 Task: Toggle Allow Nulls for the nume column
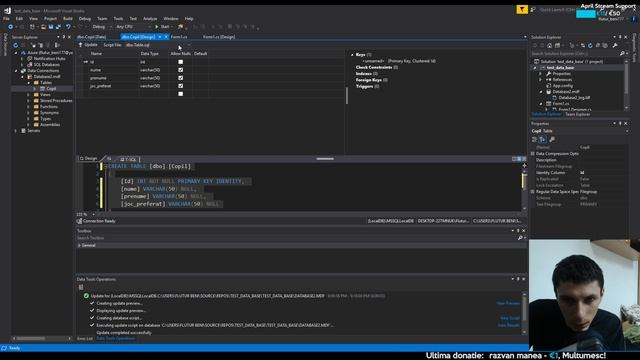click(180, 70)
